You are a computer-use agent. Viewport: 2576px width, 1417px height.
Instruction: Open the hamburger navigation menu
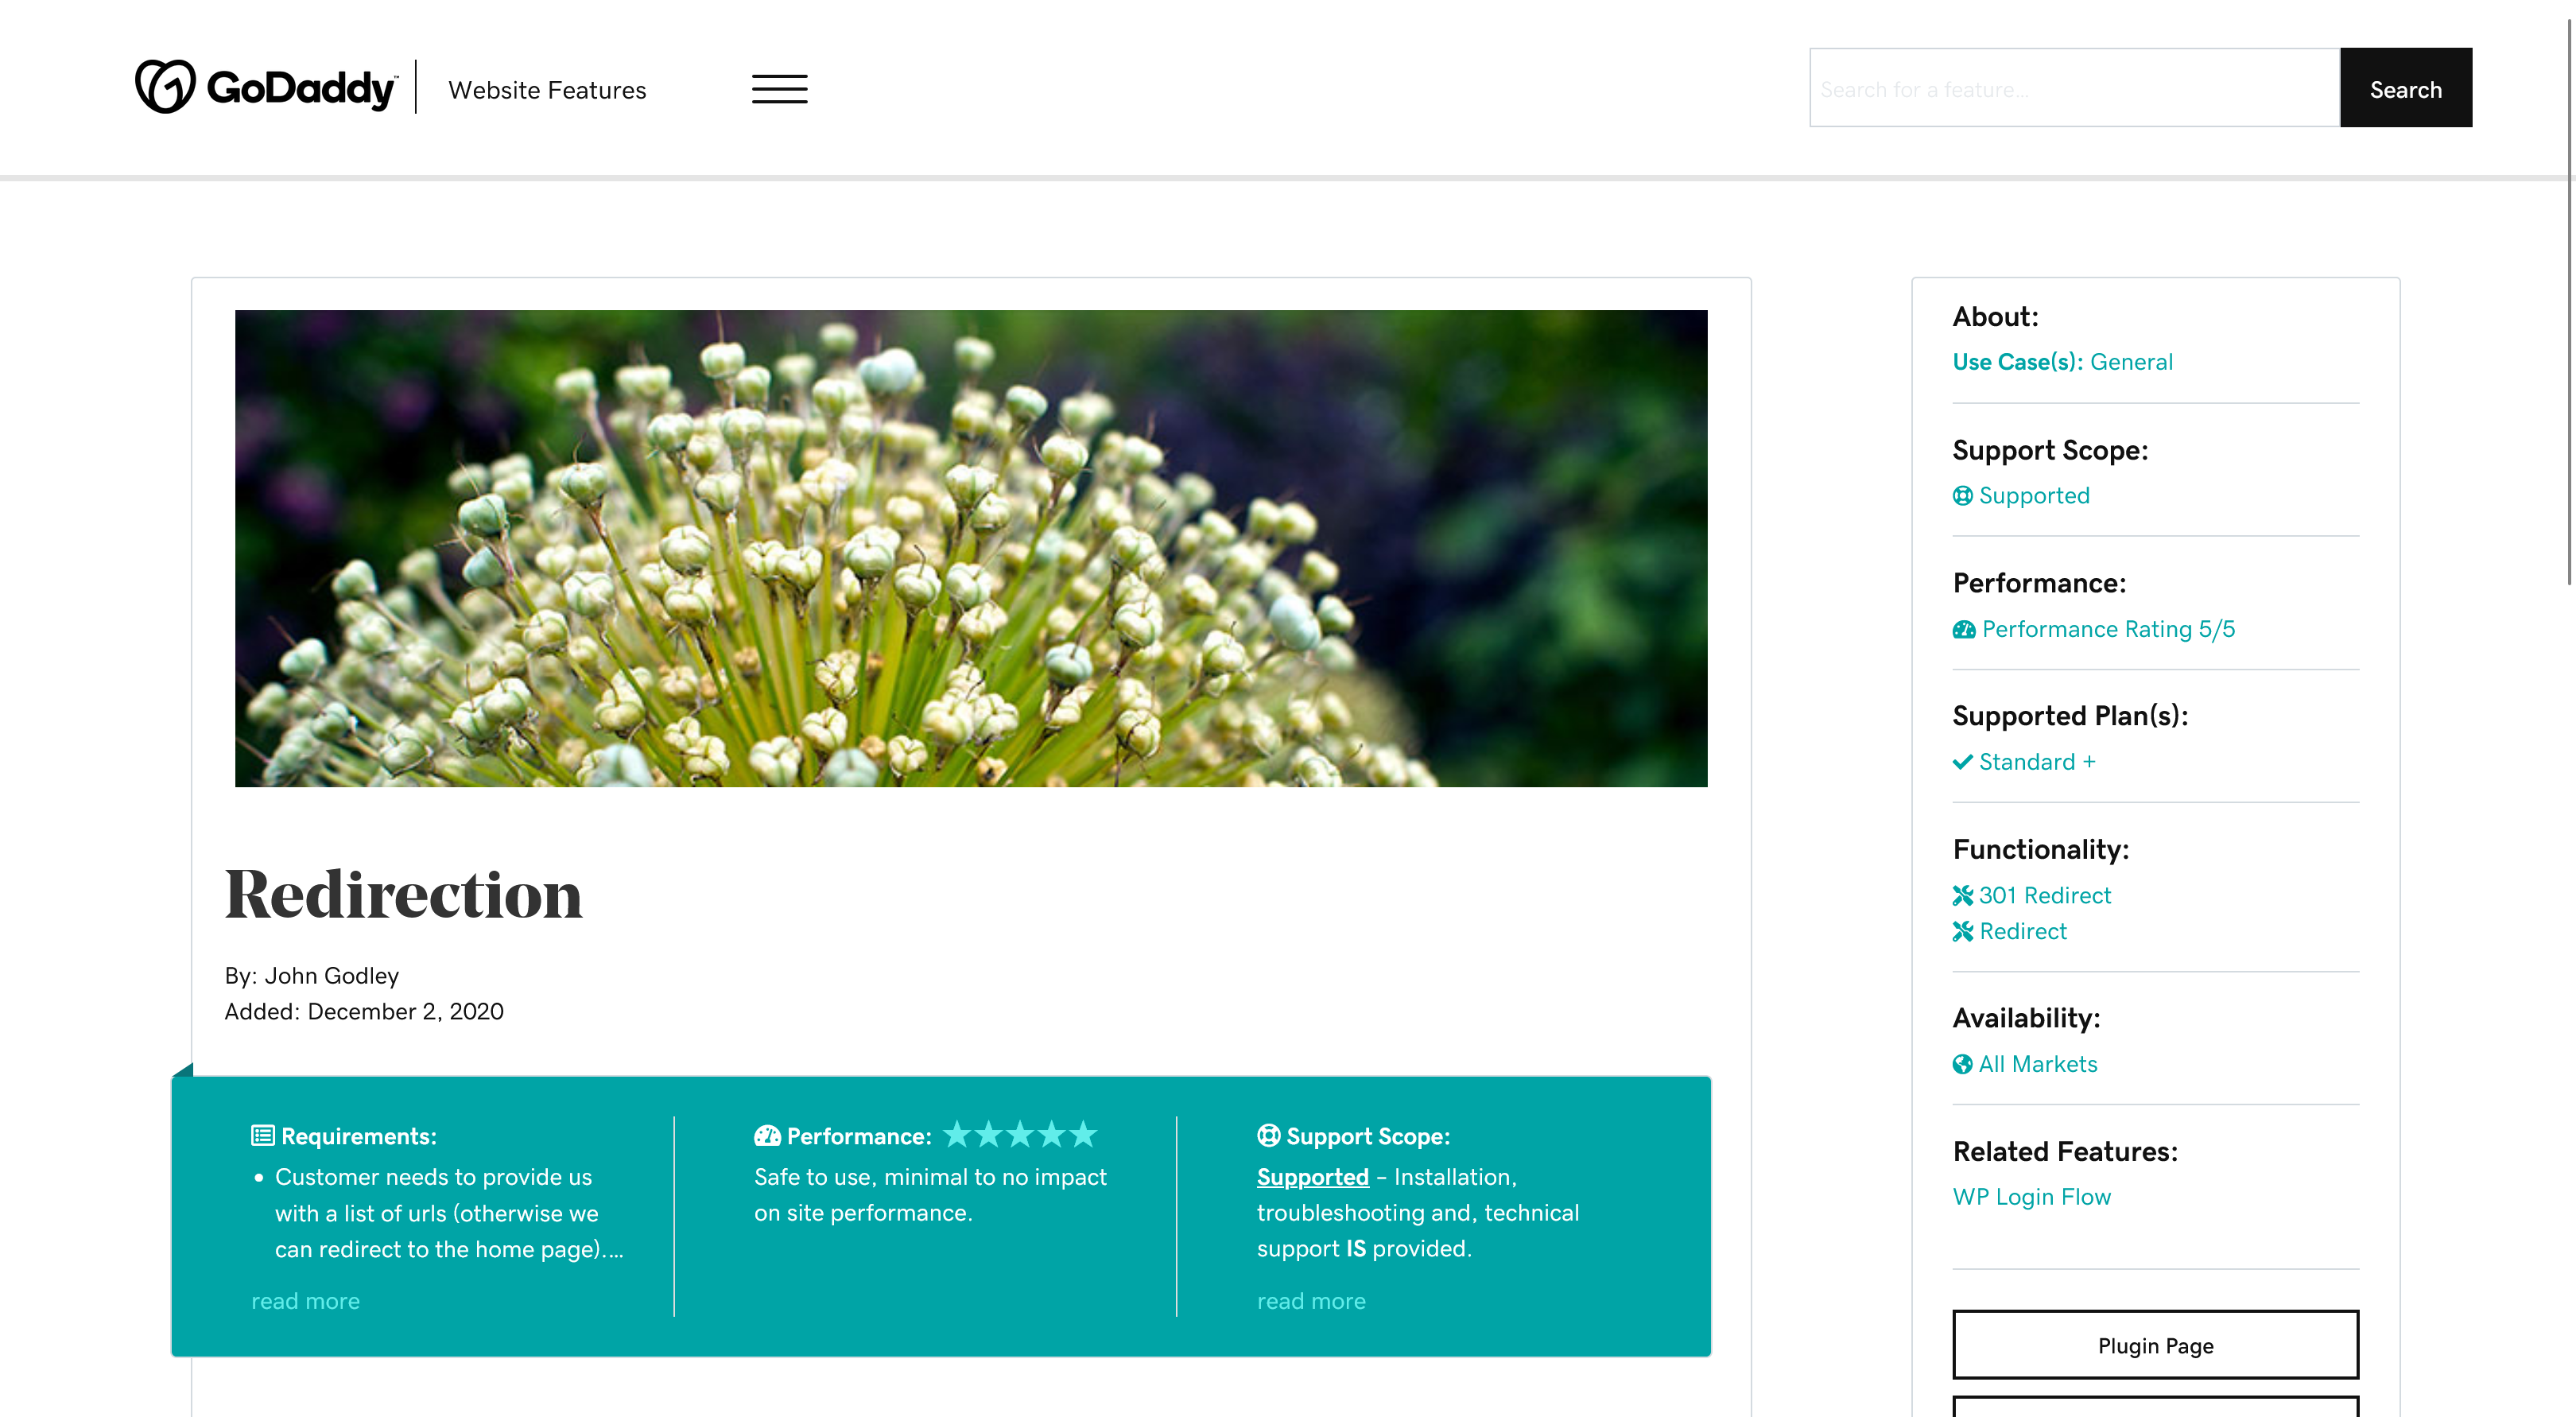779,89
